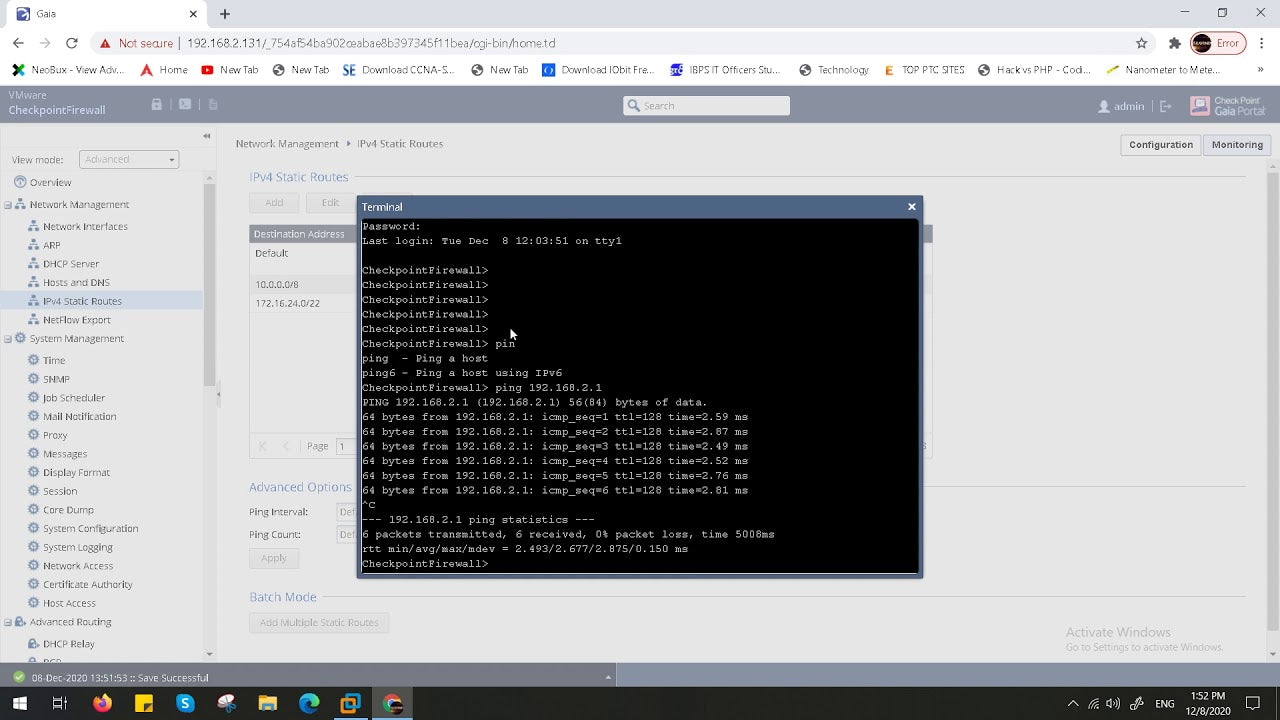This screenshot has width=1280, height=720.
Task: Expand the status bar with its arrow
Action: pos(609,677)
